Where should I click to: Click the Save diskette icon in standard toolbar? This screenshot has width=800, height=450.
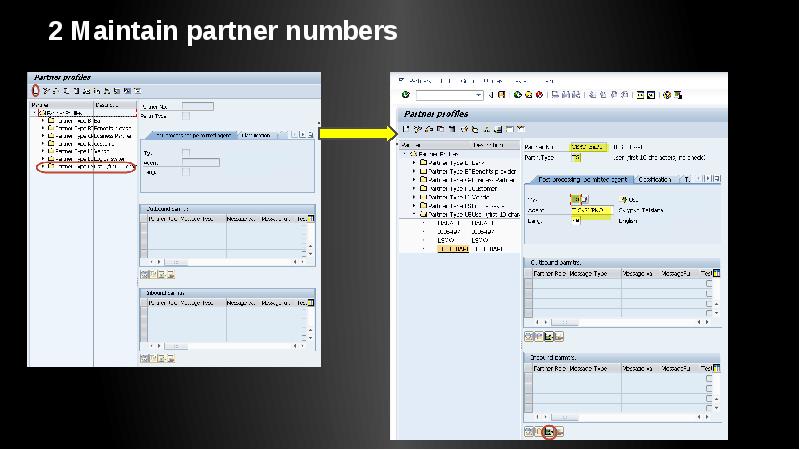pos(502,94)
